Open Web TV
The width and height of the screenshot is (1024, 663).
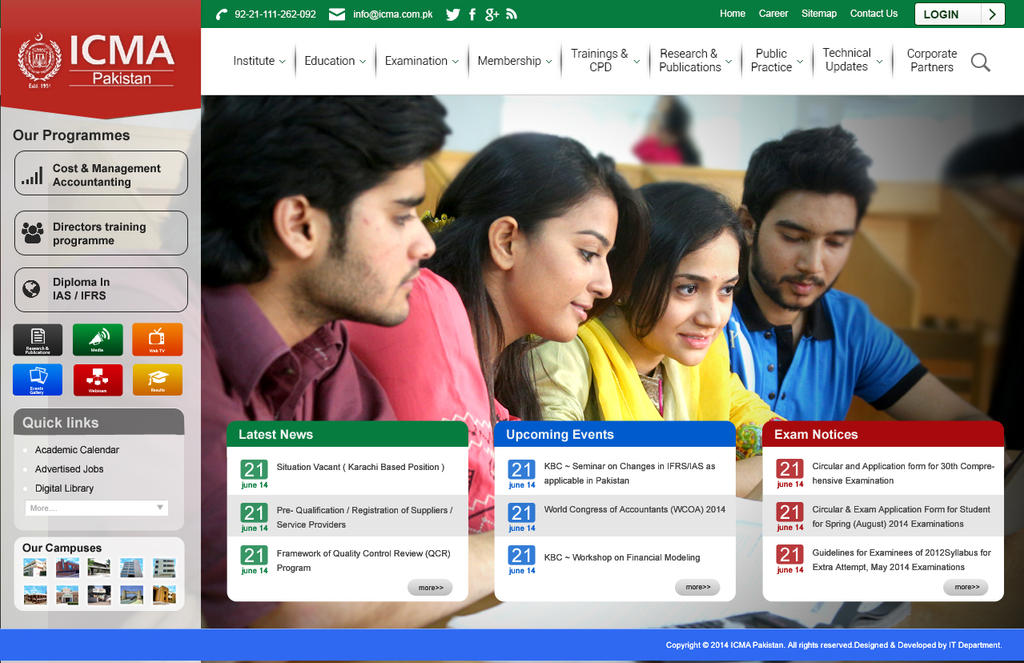pyautogui.click(x=157, y=339)
